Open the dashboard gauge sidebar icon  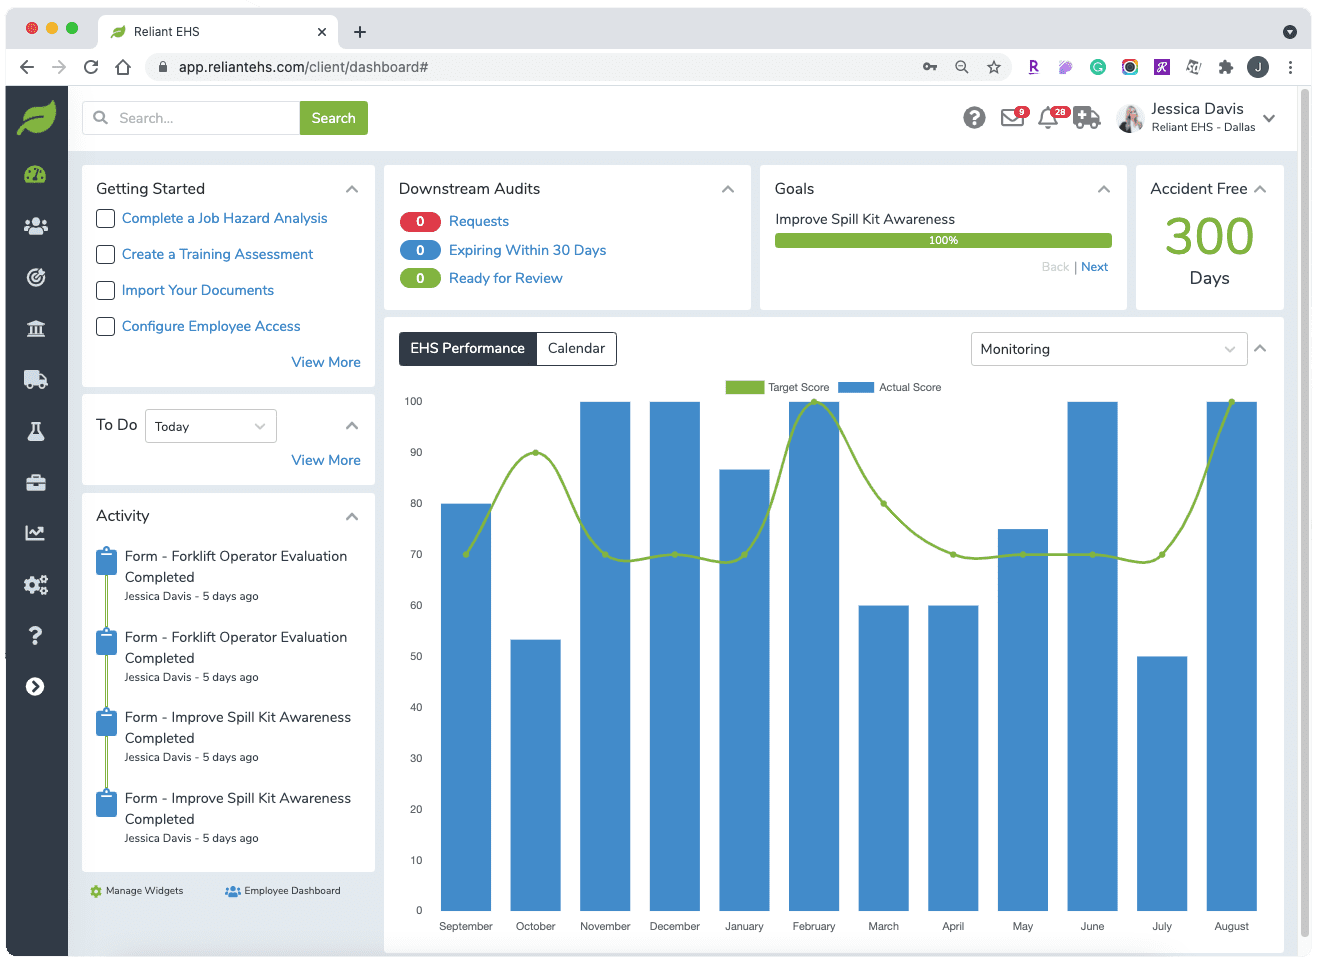35,174
